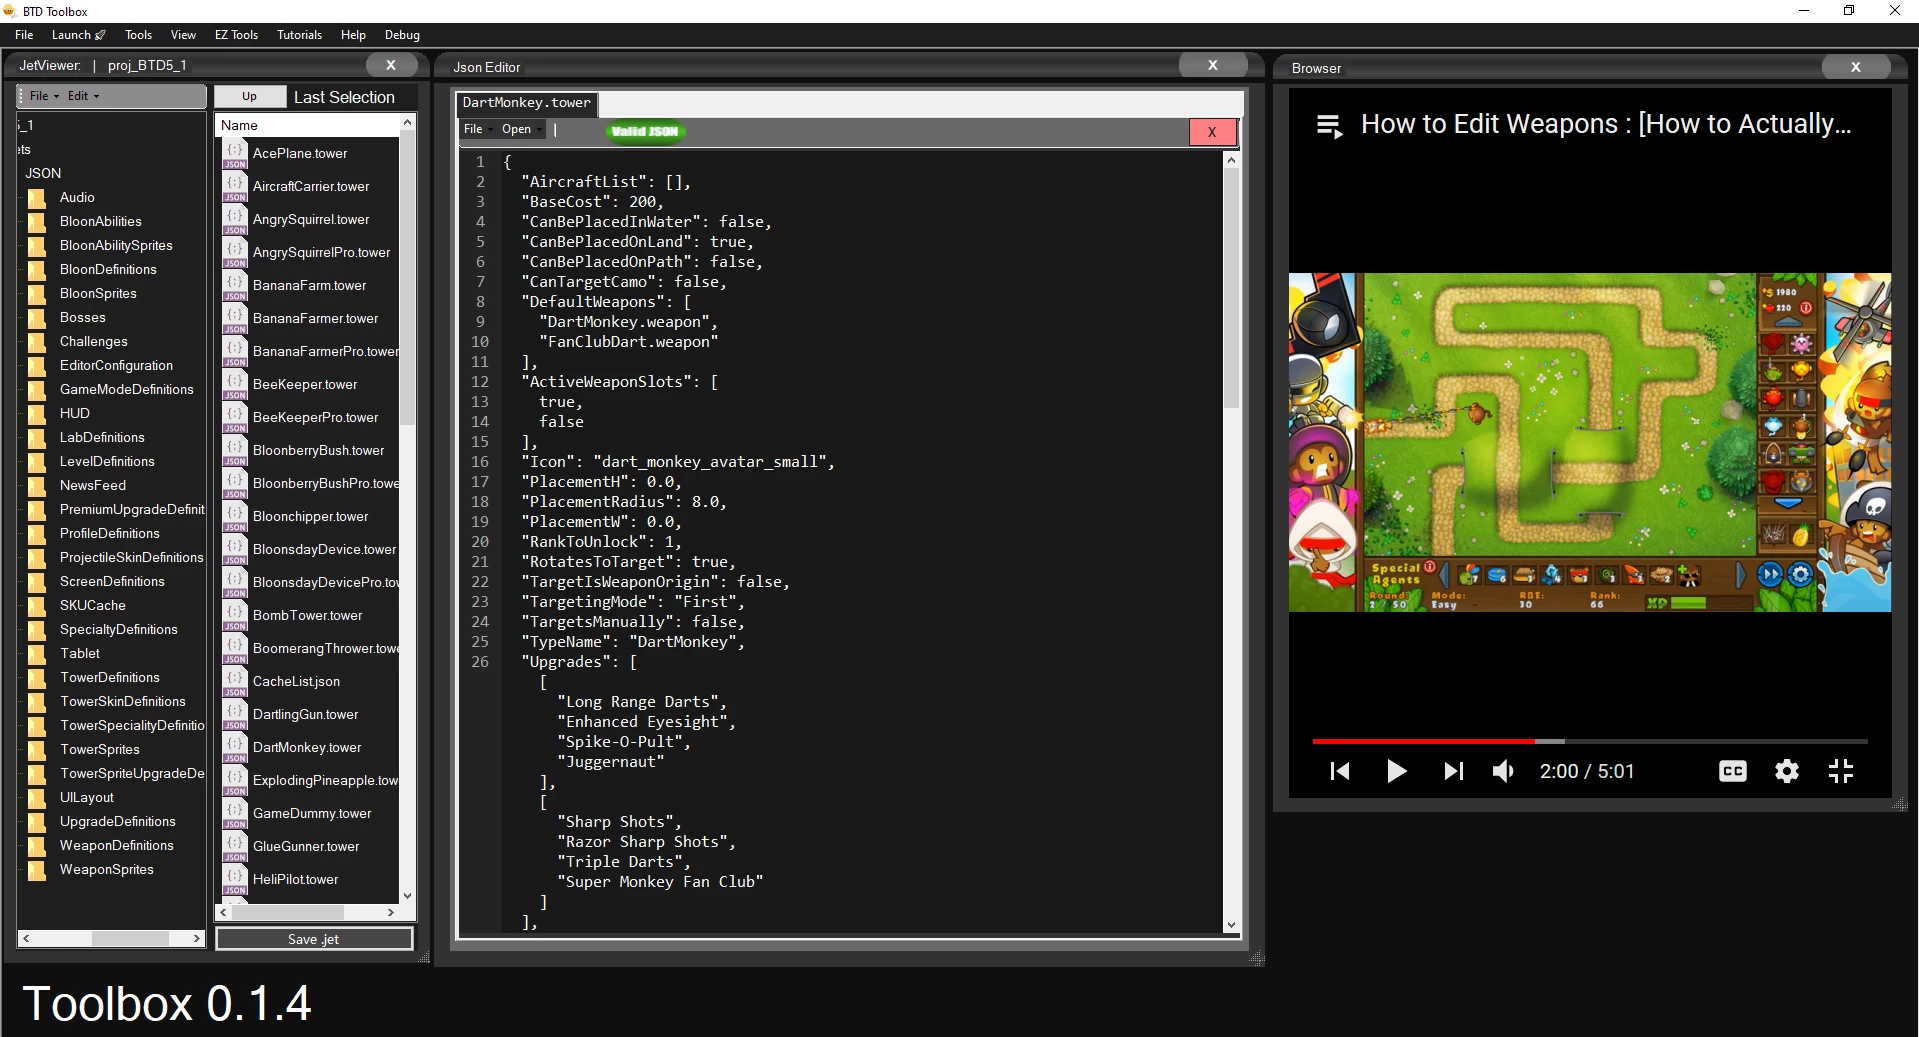1919x1037 pixels.
Task: Select the LevelDefinitions folder label
Action: [107, 461]
